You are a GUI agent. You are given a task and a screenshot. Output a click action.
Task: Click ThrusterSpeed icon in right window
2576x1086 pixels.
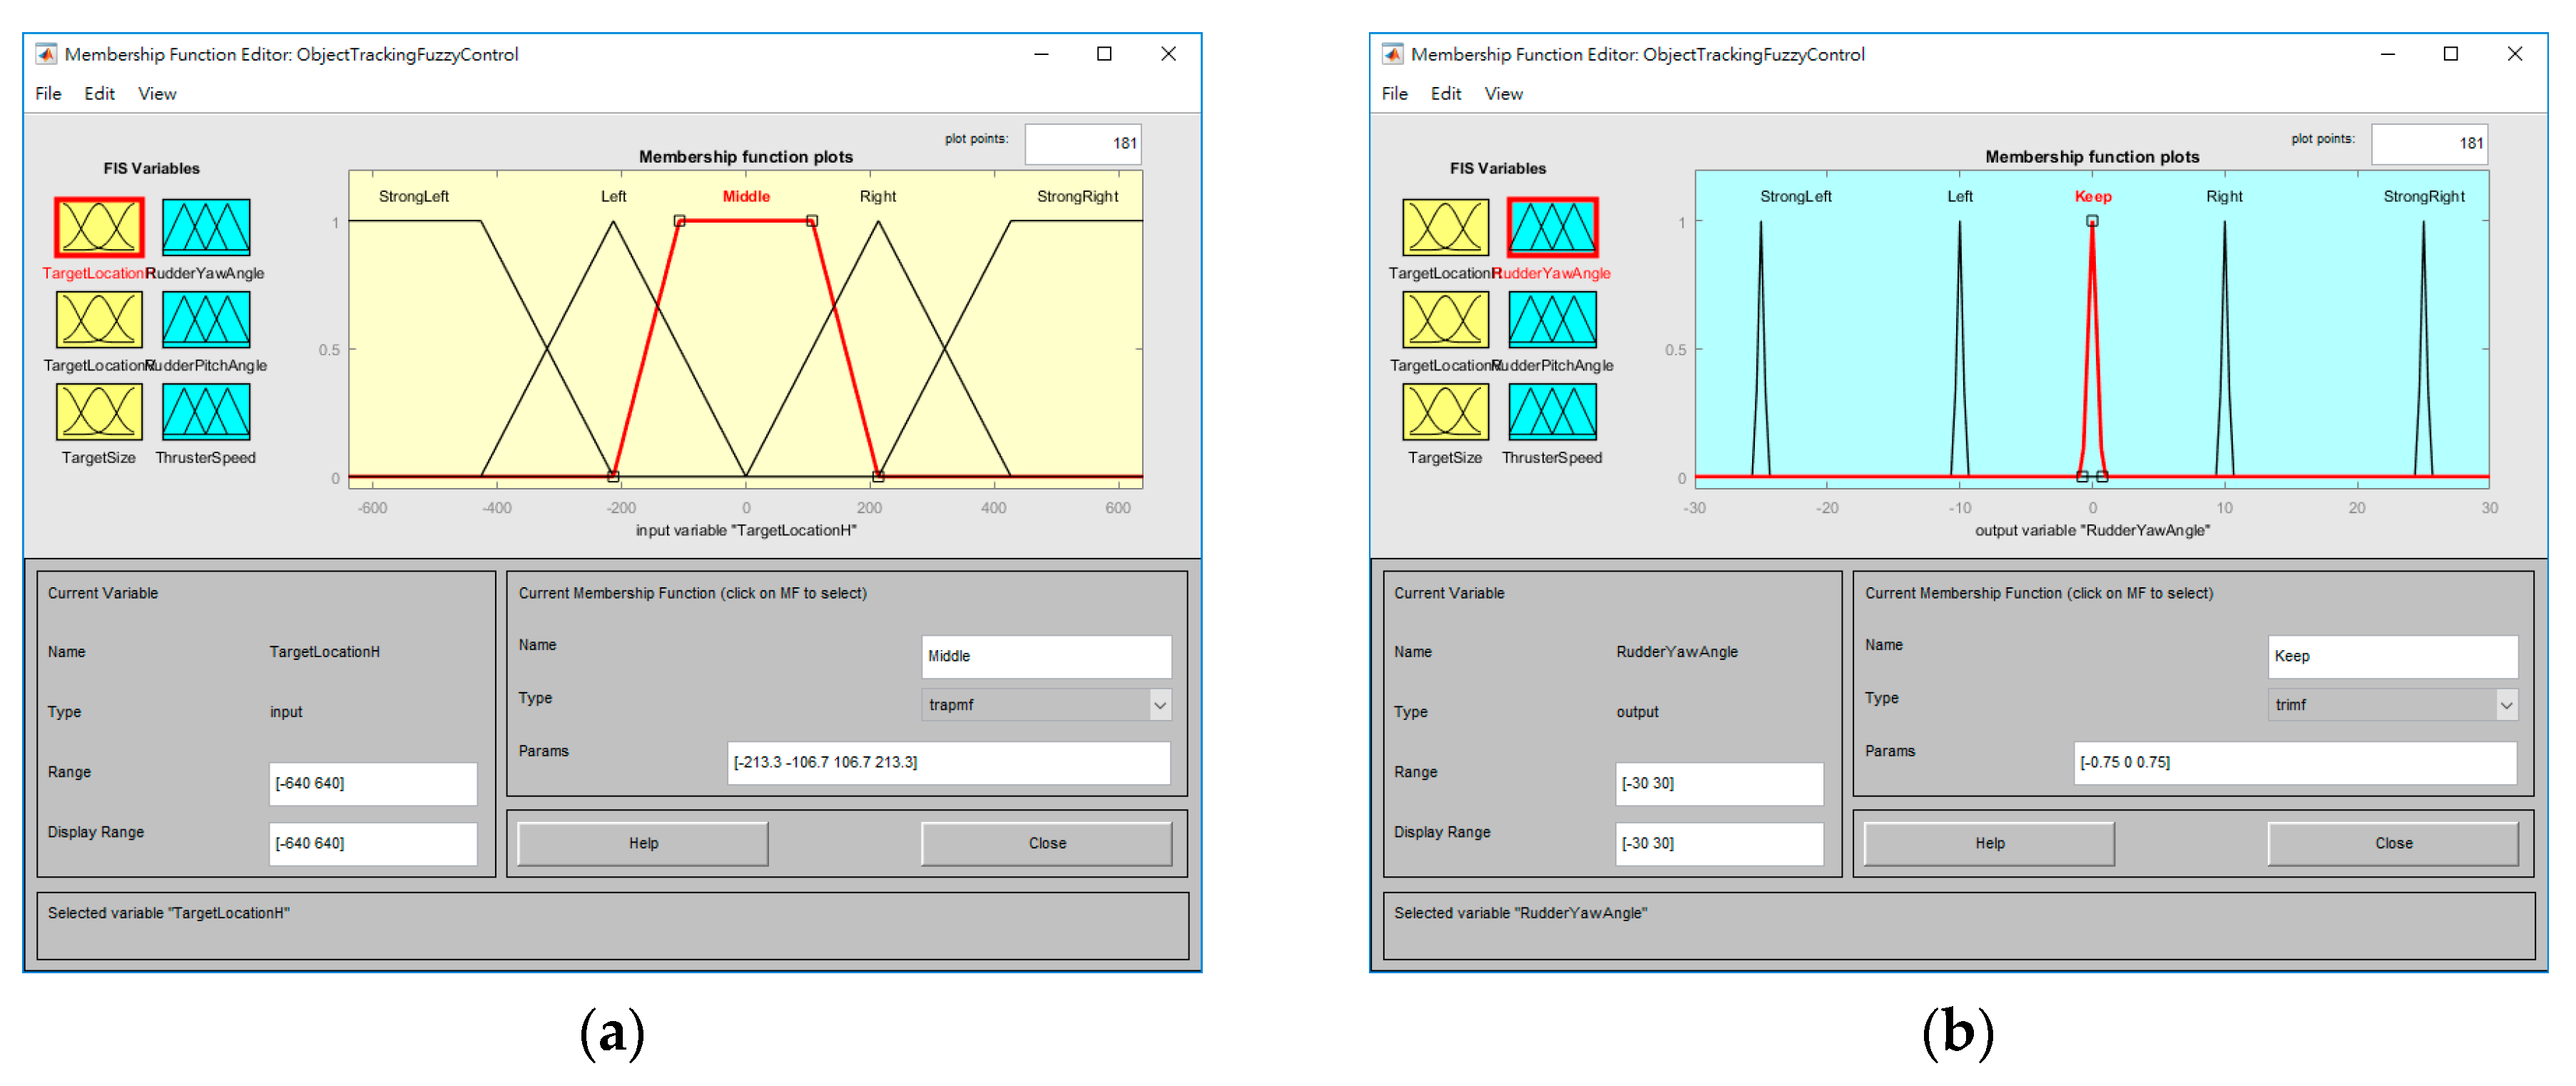[1552, 412]
